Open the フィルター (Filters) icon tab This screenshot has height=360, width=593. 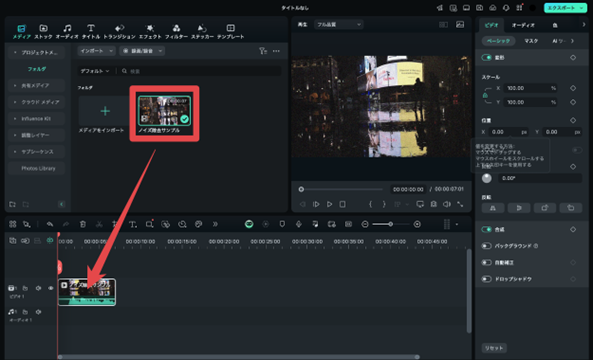176,32
